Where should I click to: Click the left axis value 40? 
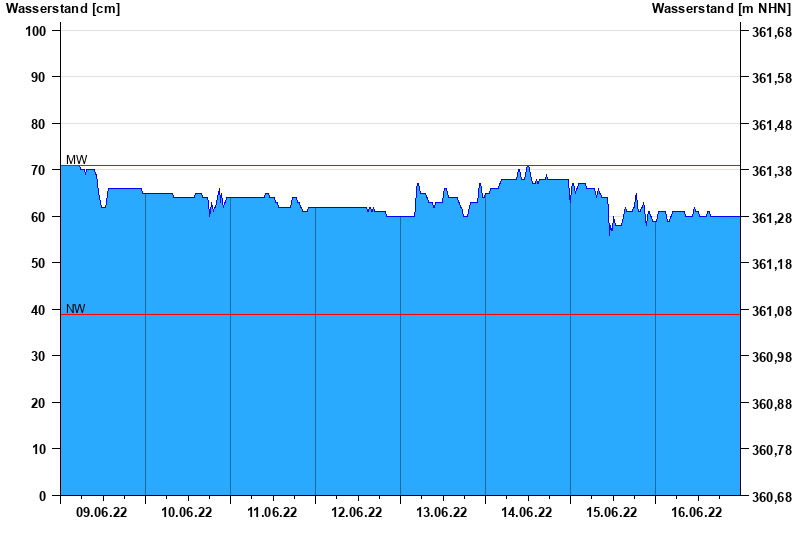38,310
